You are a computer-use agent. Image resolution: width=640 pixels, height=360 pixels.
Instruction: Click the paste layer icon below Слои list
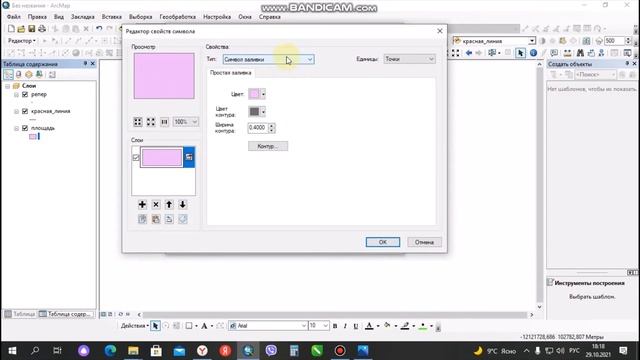(156, 219)
